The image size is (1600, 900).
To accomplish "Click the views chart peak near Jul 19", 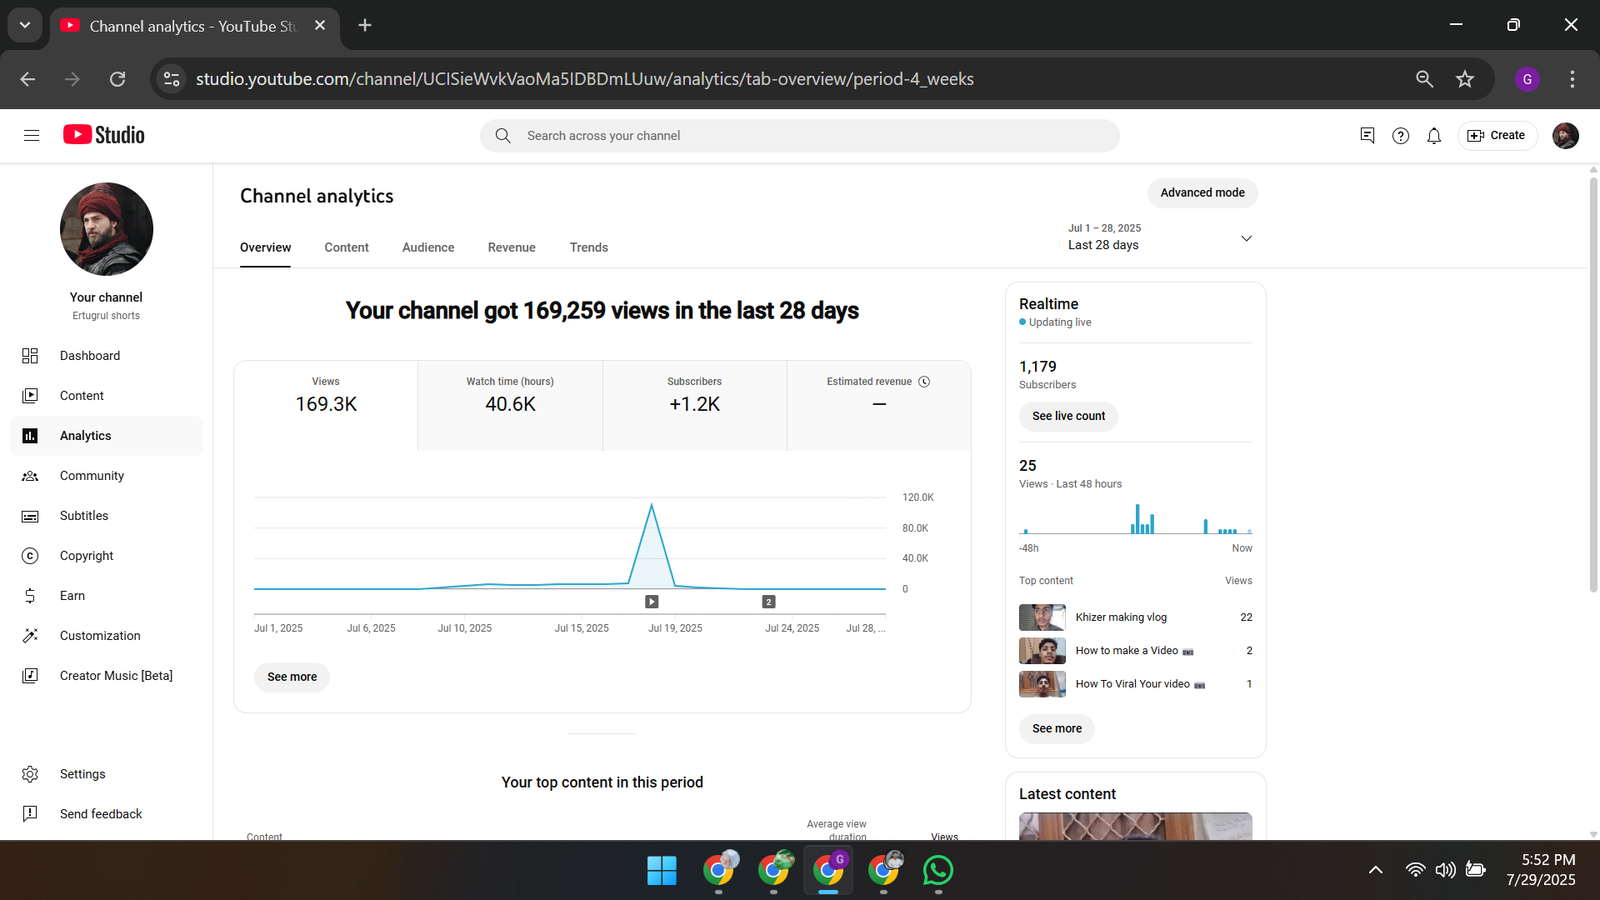I will click(x=652, y=506).
